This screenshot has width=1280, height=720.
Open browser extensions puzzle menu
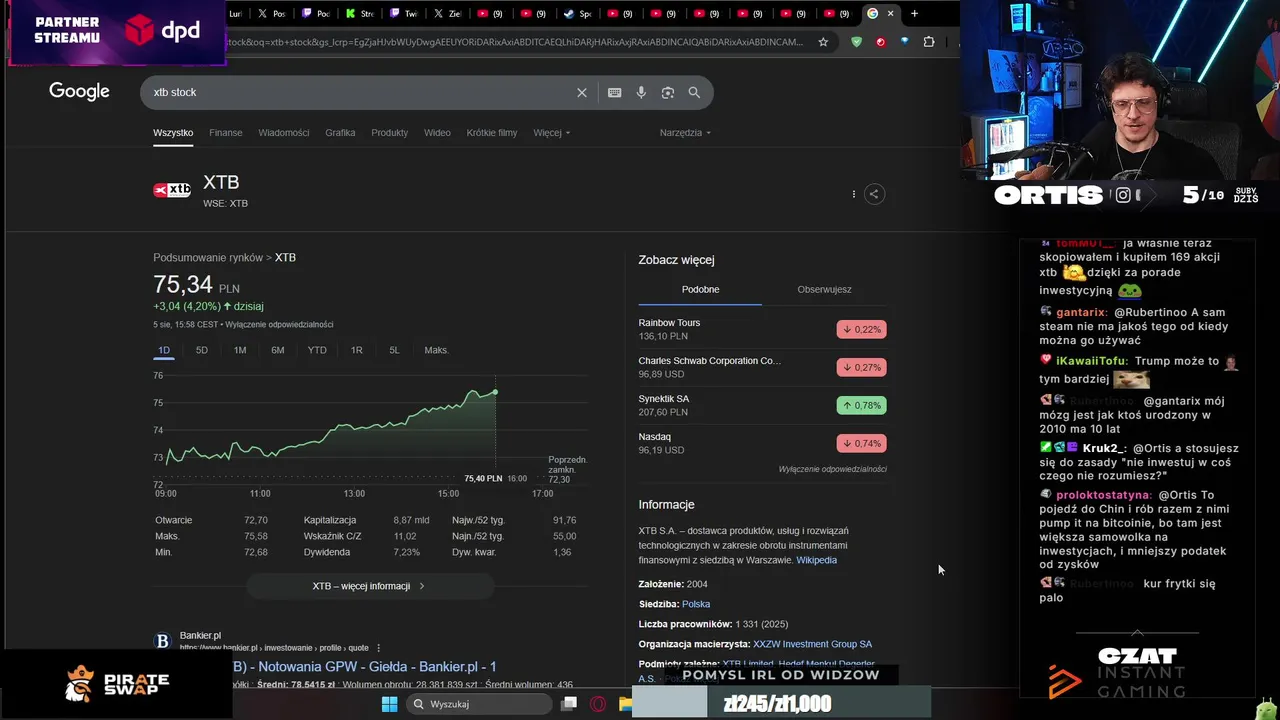coord(929,42)
